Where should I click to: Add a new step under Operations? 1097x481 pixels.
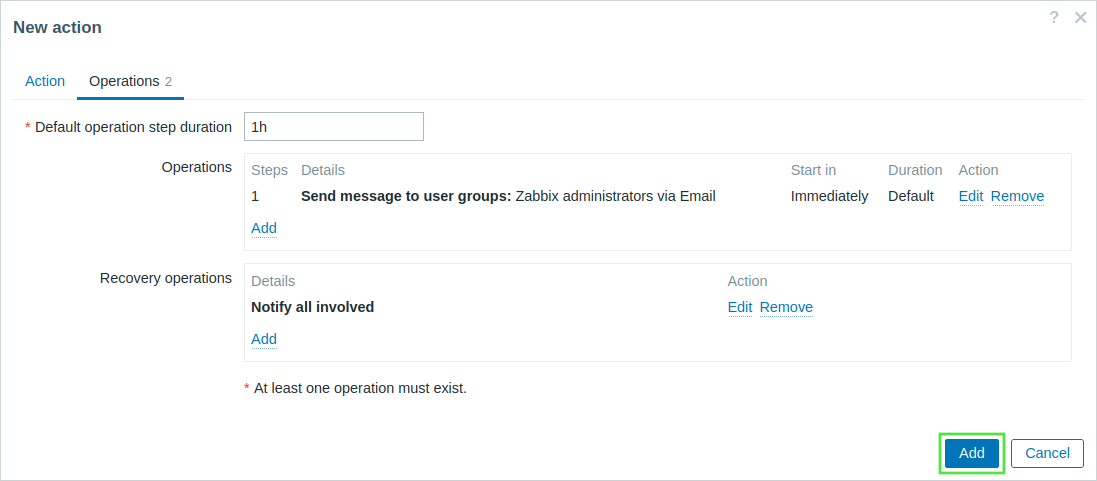tap(264, 228)
